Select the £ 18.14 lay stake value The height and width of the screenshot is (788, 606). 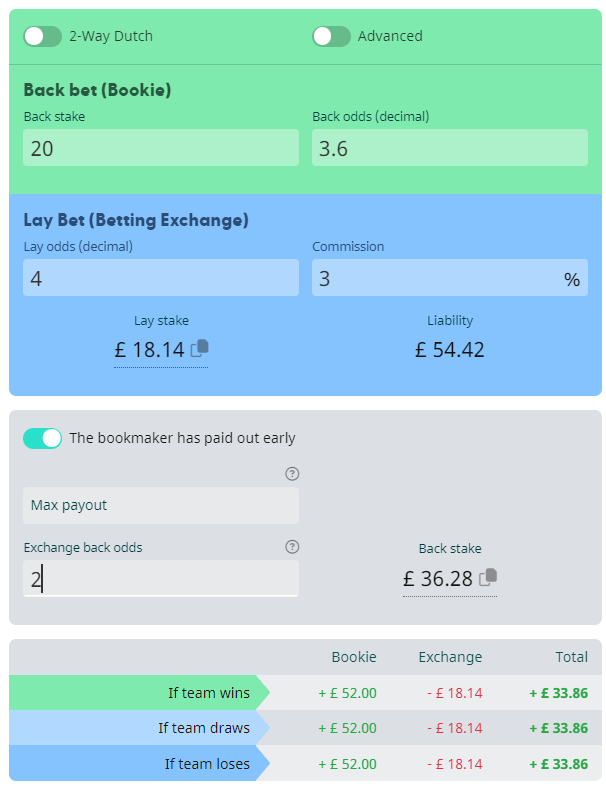tap(150, 350)
